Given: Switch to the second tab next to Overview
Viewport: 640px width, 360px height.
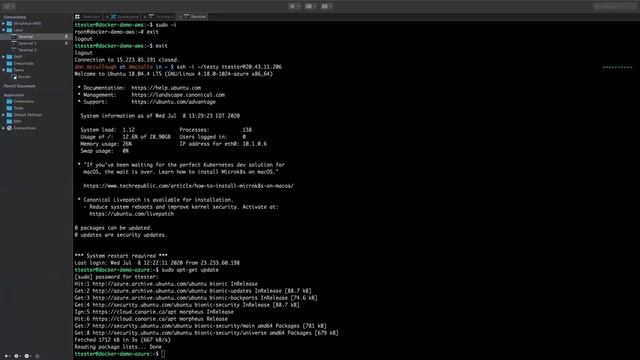Looking at the screenshot, I should coord(122,17).
